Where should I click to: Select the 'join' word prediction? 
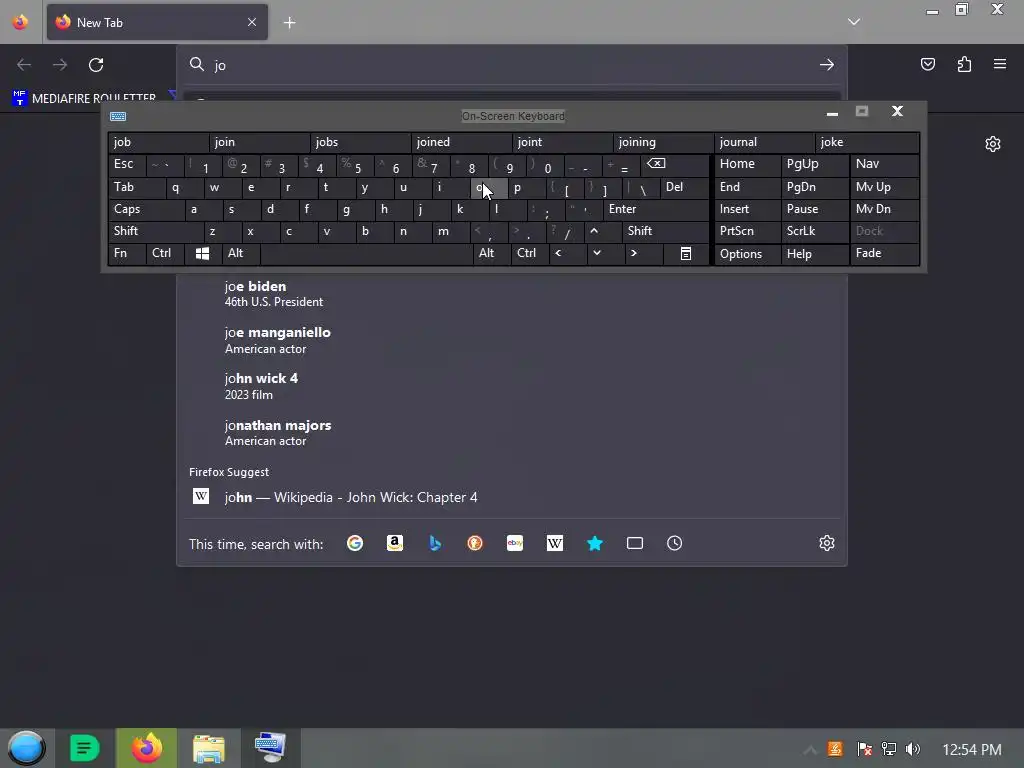tap(260, 142)
